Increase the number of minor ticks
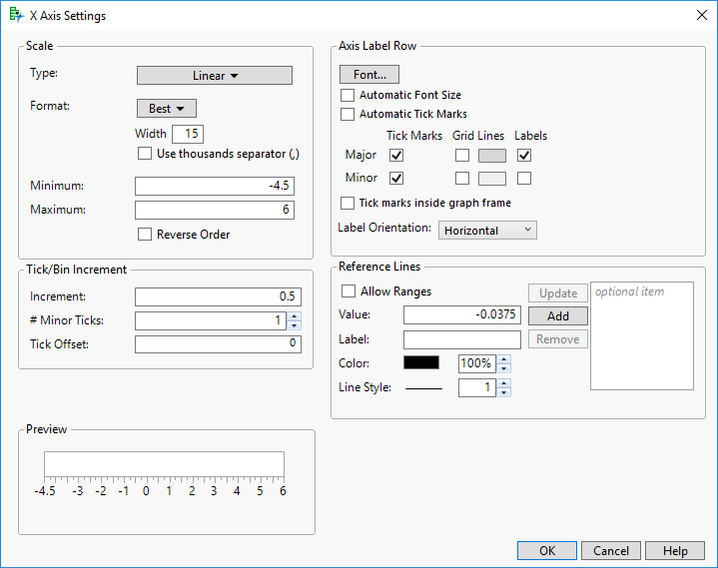The height and width of the screenshot is (568, 718). click(293, 316)
